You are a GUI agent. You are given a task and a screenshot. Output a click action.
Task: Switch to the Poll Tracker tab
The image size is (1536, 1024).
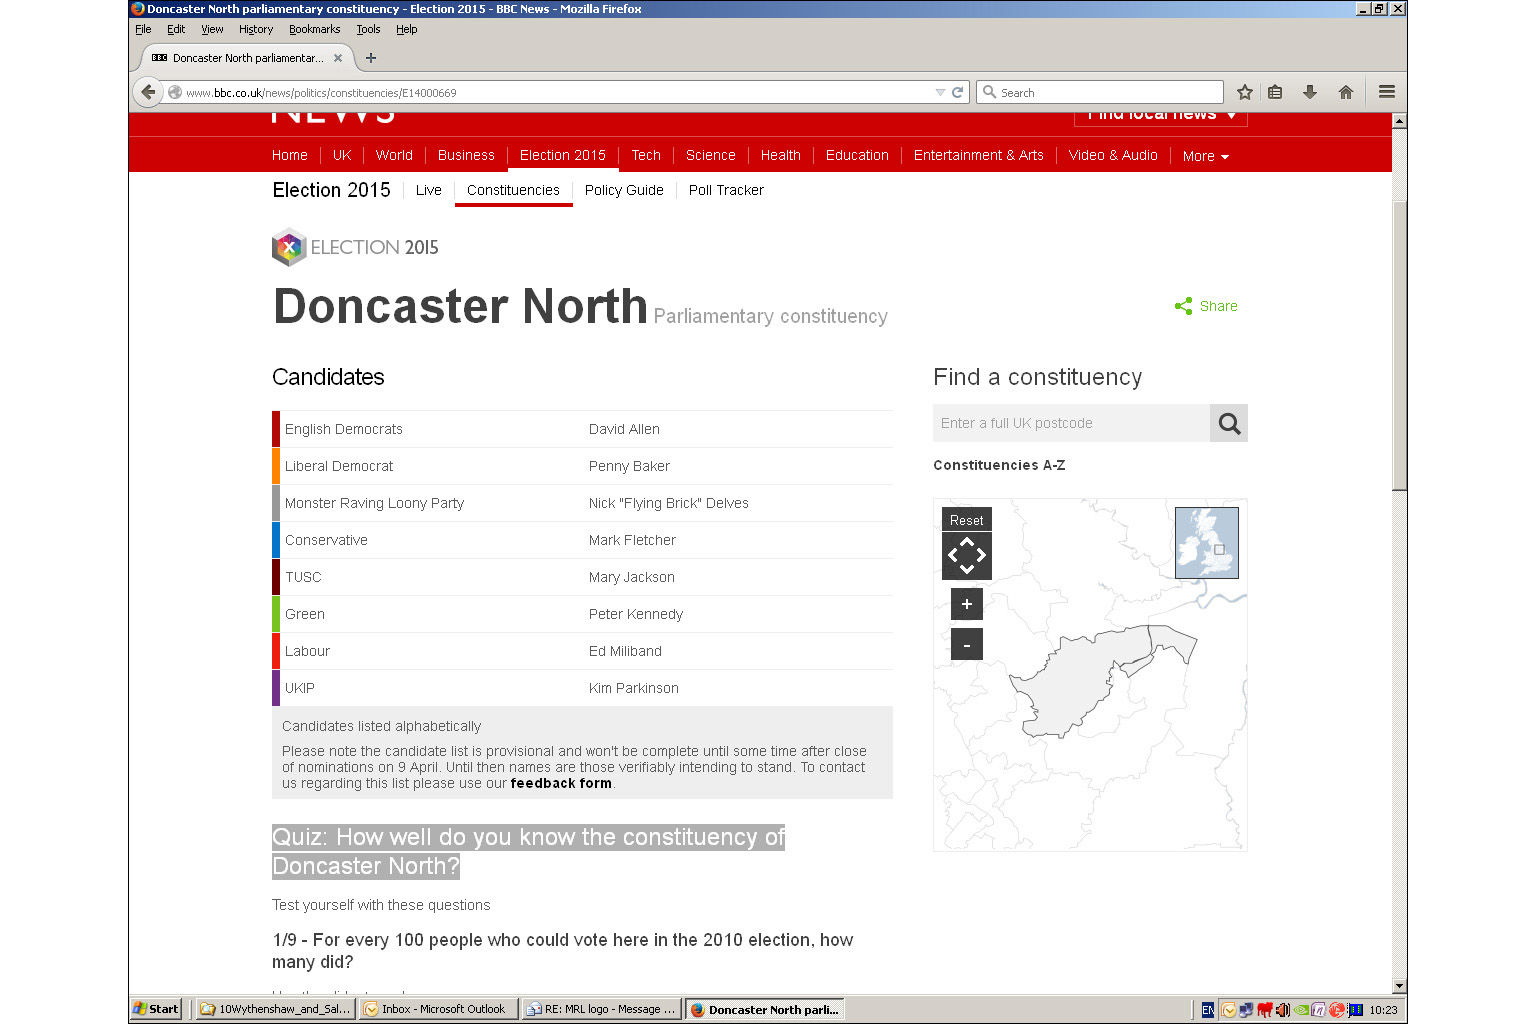(x=726, y=190)
